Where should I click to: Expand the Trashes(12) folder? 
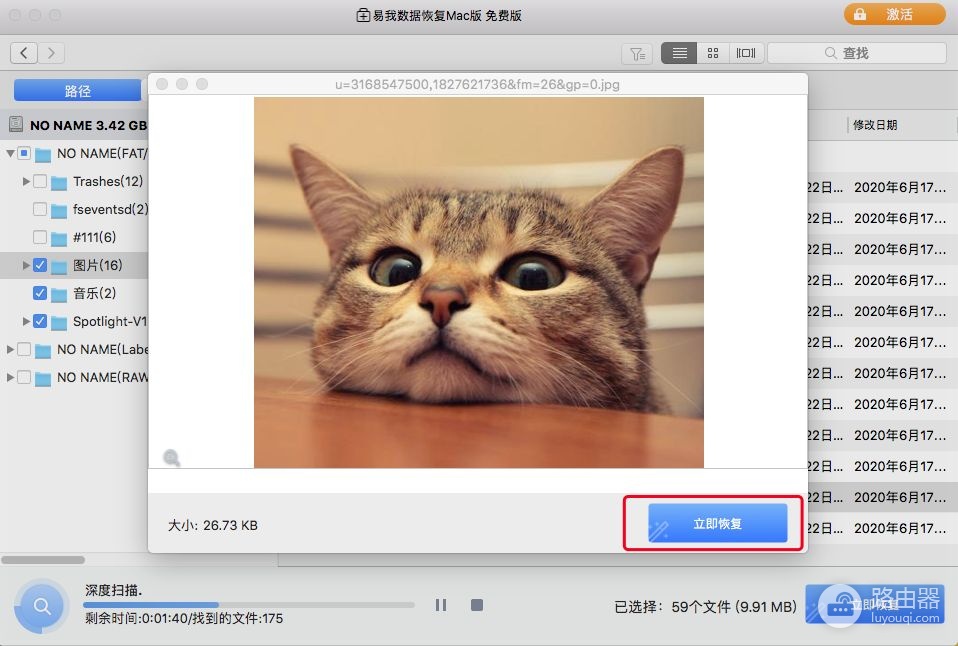tap(26, 182)
